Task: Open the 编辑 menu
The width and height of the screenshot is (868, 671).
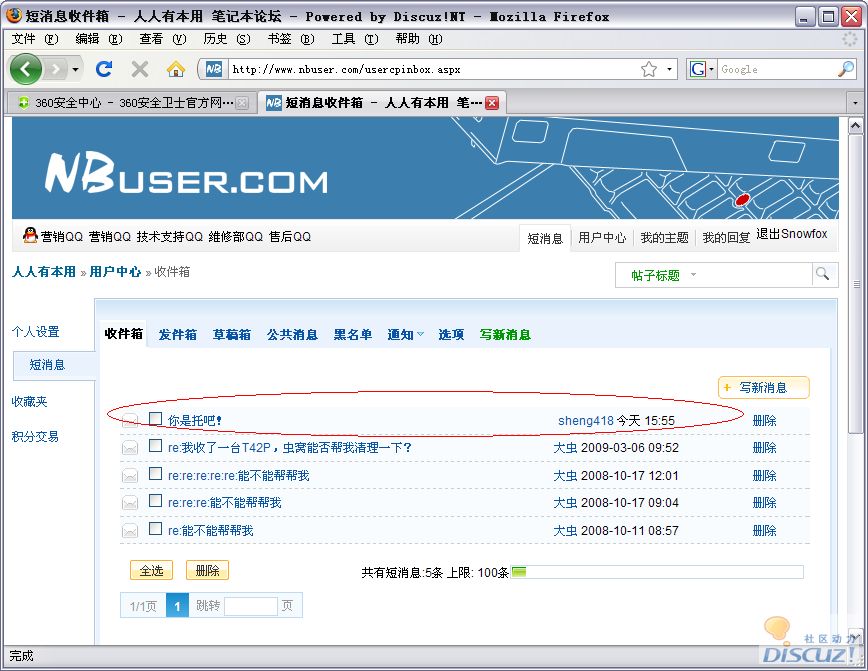Action: click(x=99, y=39)
